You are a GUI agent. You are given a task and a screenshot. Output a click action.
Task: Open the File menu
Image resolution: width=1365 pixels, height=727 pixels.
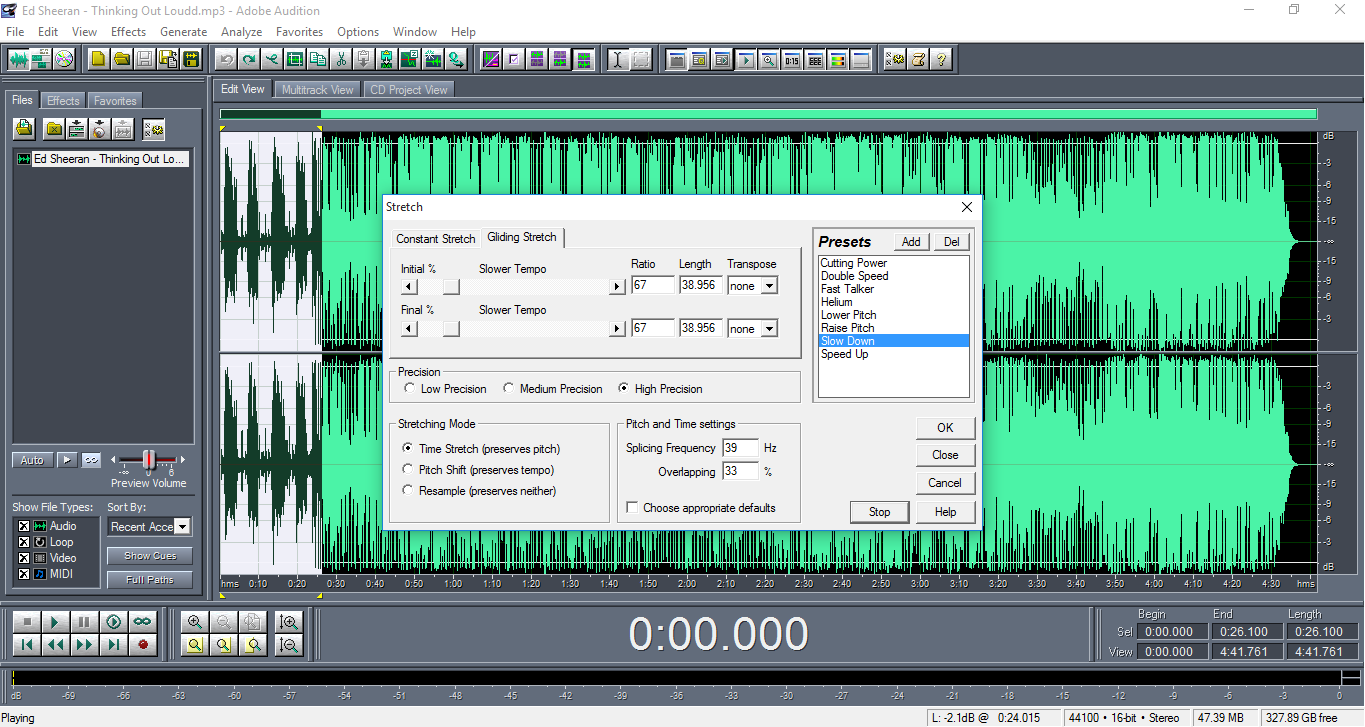(x=15, y=32)
